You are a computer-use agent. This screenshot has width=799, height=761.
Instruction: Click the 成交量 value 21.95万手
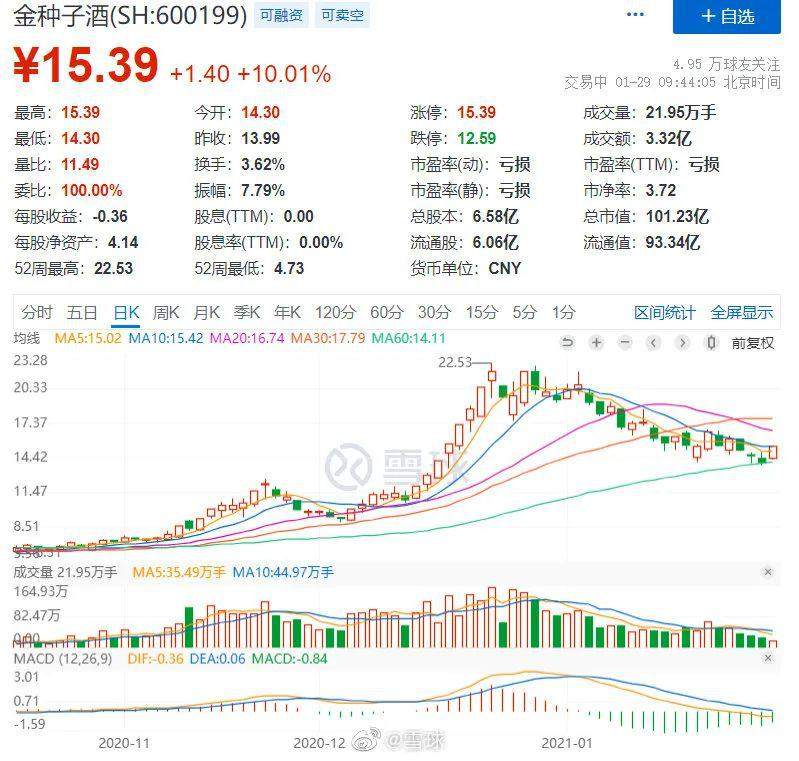click(x=681, y=112)
